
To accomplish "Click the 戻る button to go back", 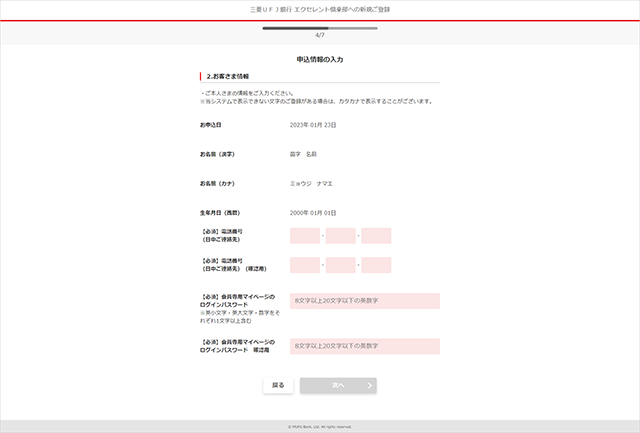I will (278, 385).
